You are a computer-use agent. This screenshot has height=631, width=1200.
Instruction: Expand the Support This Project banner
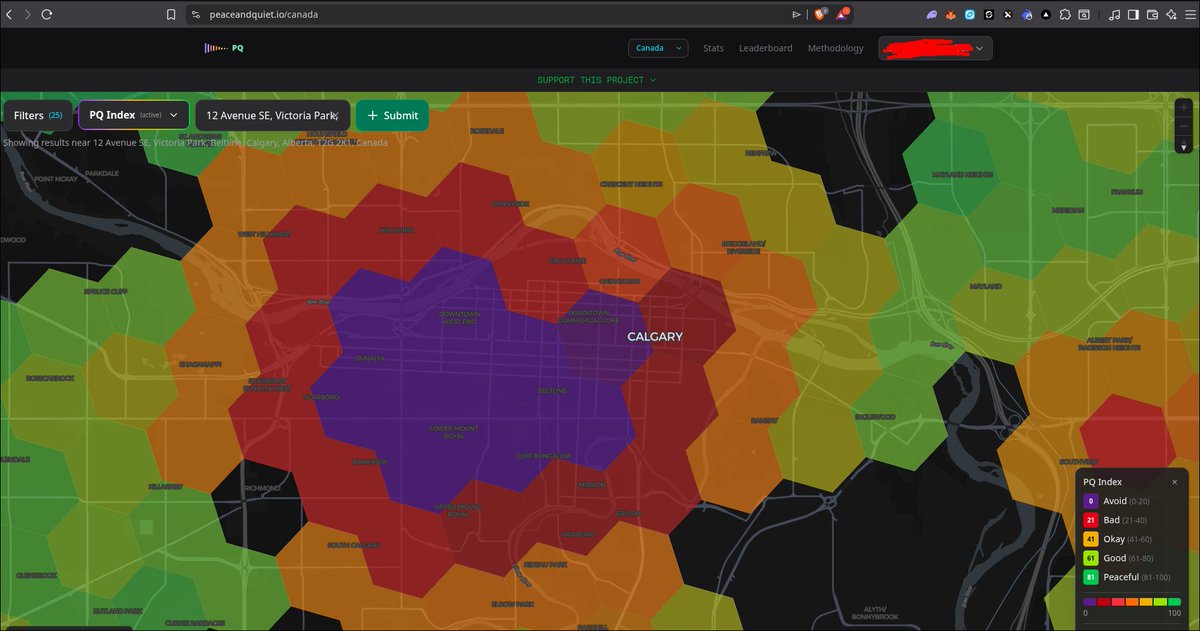point(596,80)
